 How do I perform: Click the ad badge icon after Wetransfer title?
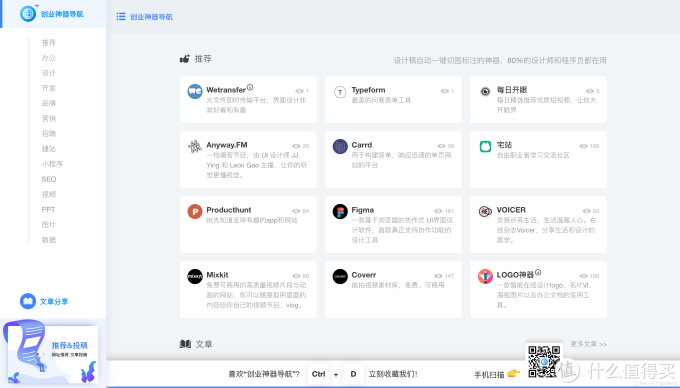point(250,87)
